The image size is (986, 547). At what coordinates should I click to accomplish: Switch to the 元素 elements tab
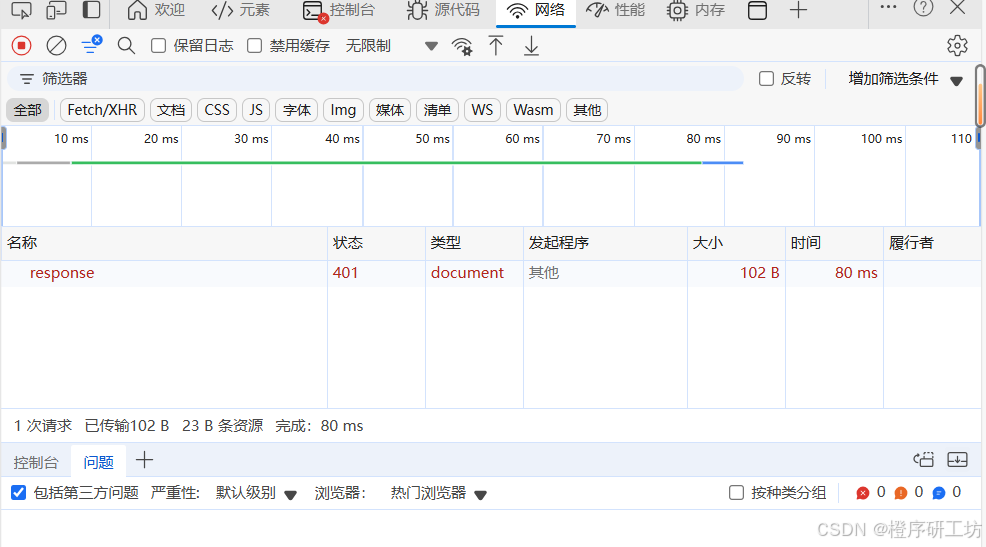(x=241, y=10)
